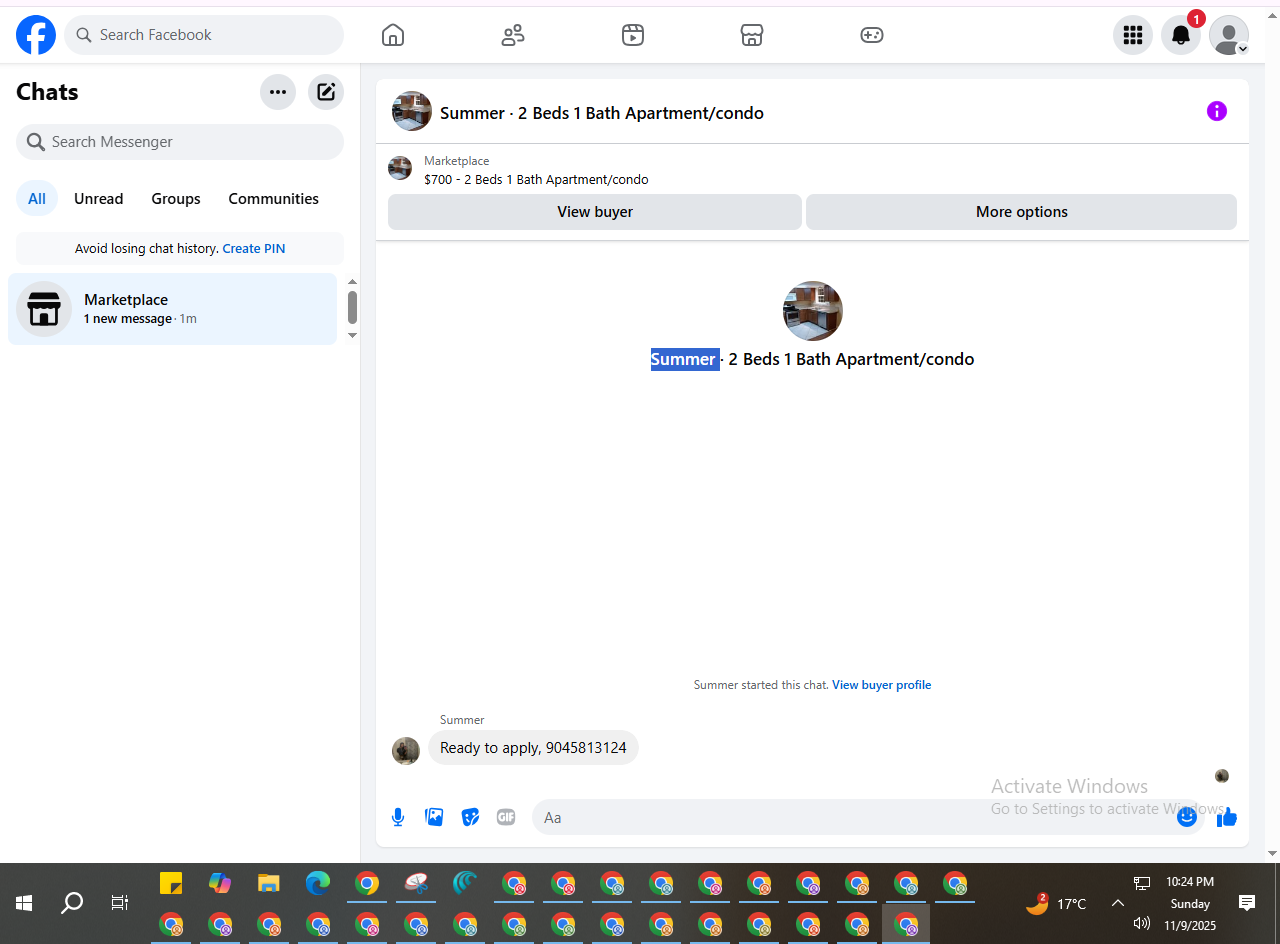This screenshot has width=1280, height=944.
Task: Focus the Search Facebook field
Action: tap(204, 35)
